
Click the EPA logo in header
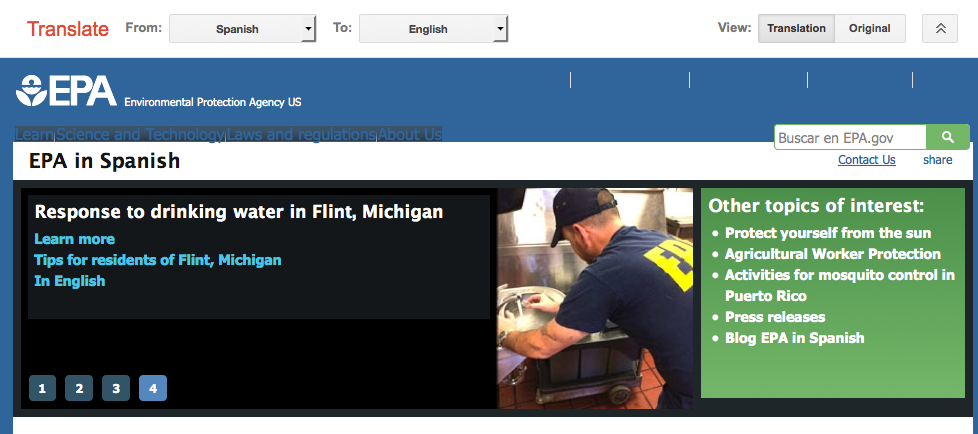pyautogui.click(x=66, y=90)
